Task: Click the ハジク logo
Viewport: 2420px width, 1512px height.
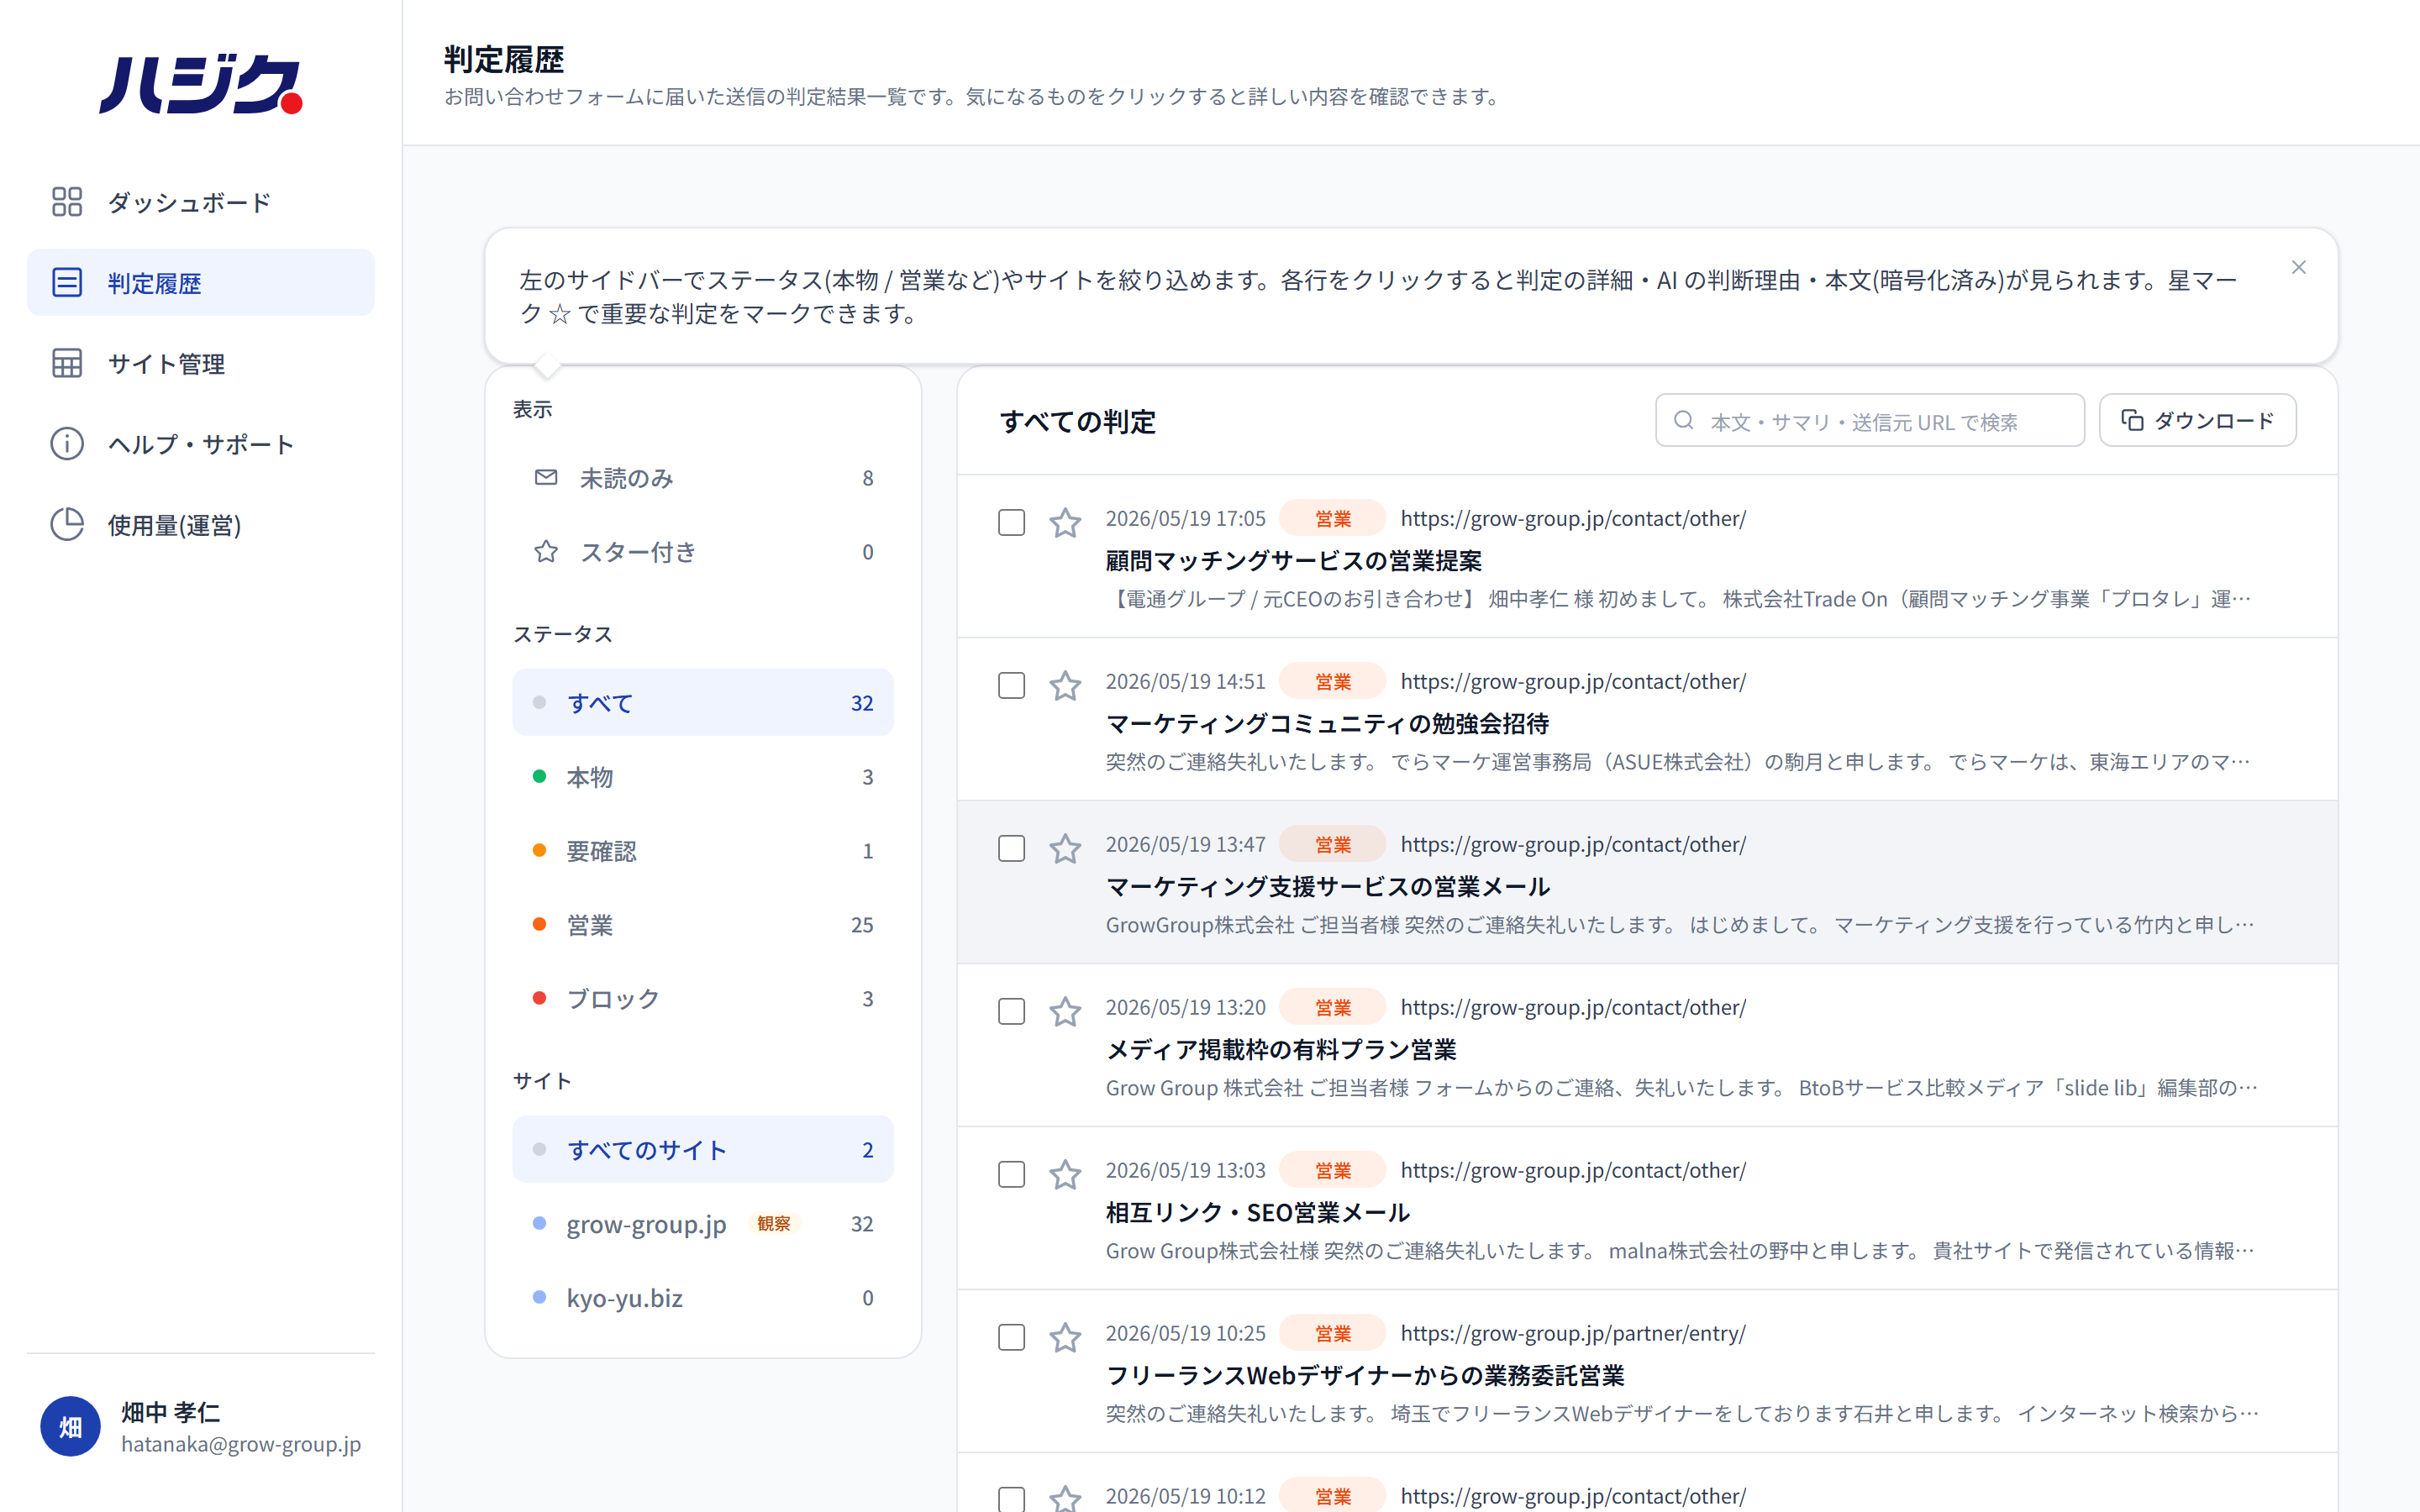Action: click(201, 84)
